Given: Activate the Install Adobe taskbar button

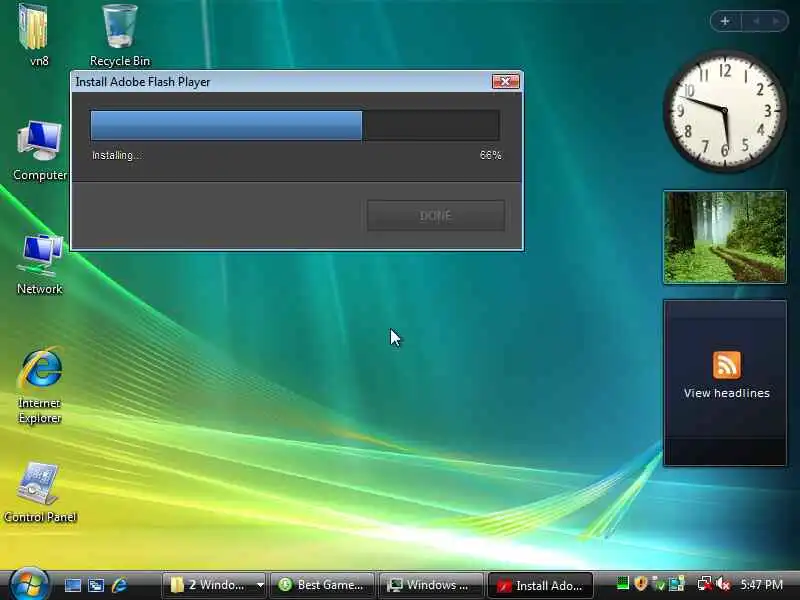Looking at the screenshot, I should tap(540, 585).
